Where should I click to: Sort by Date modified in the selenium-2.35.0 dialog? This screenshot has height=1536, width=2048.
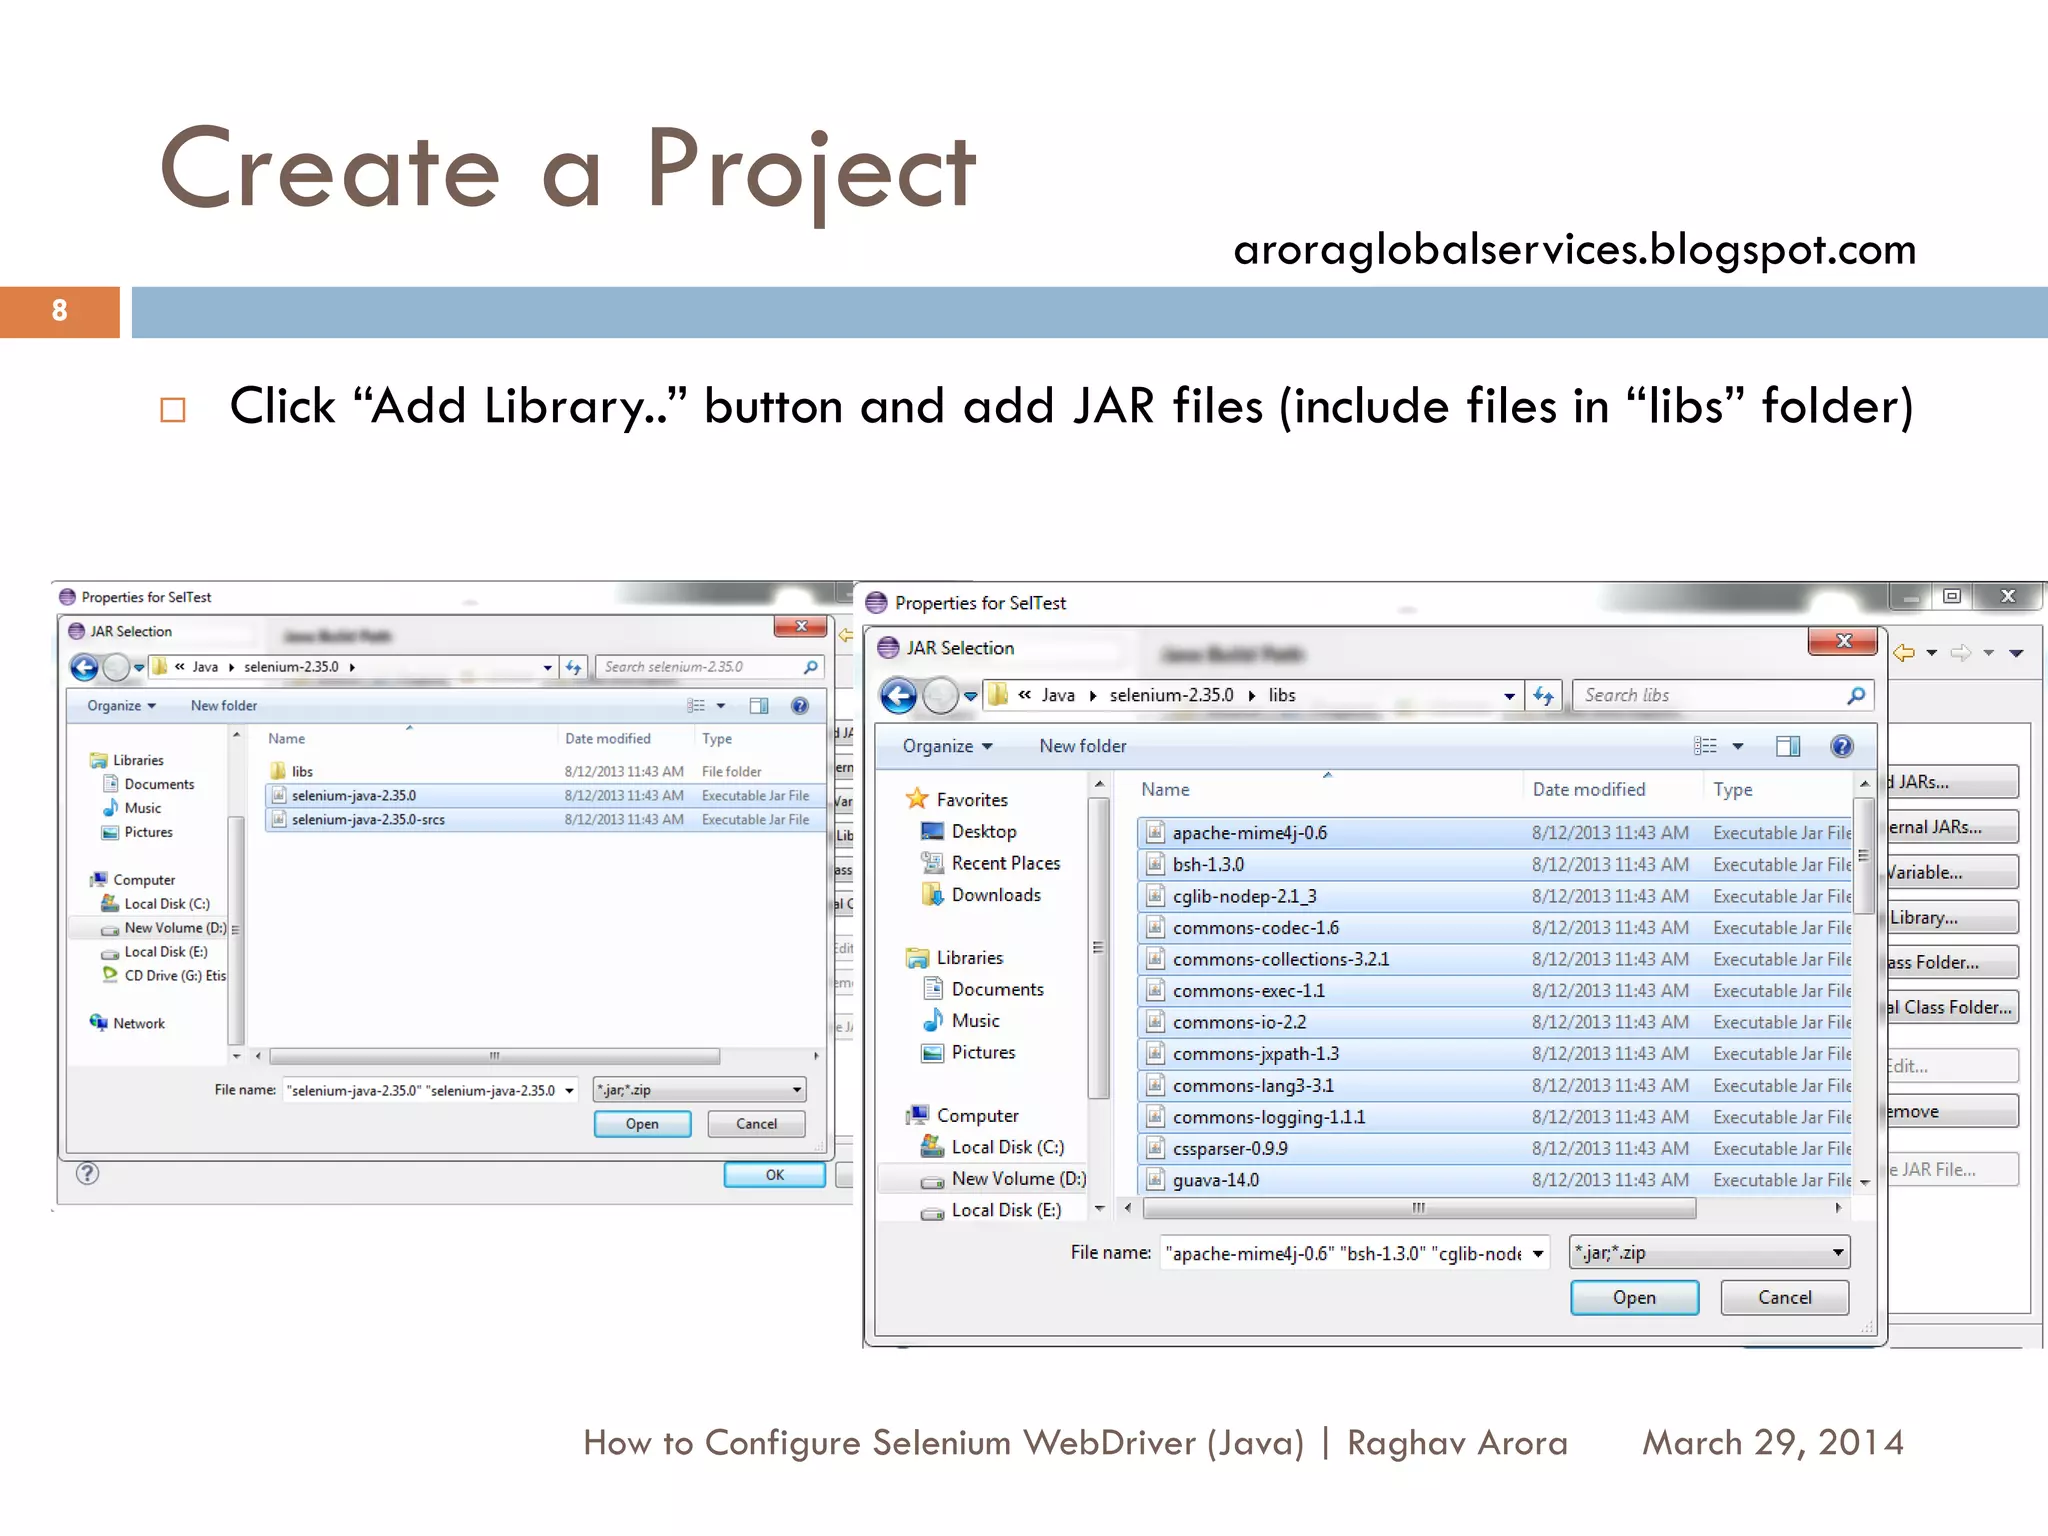pos(608,739)
